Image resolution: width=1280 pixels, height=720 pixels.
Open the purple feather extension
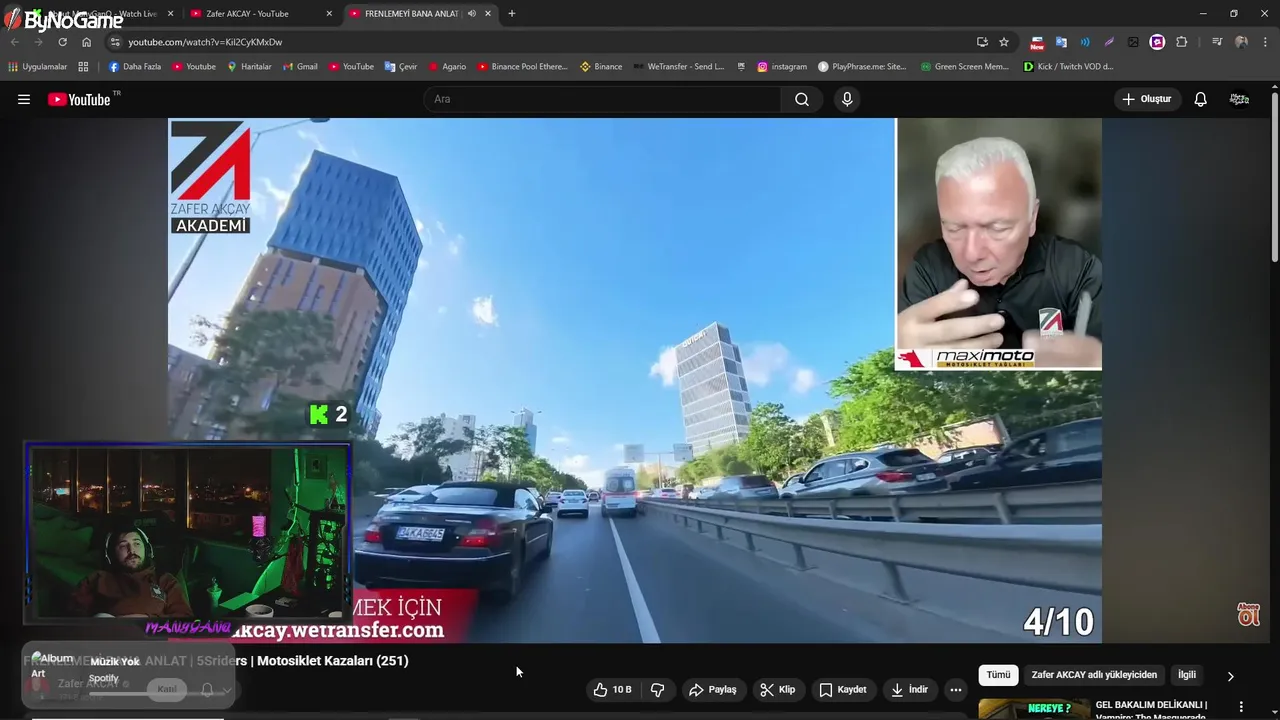(x=1109, y=42)
